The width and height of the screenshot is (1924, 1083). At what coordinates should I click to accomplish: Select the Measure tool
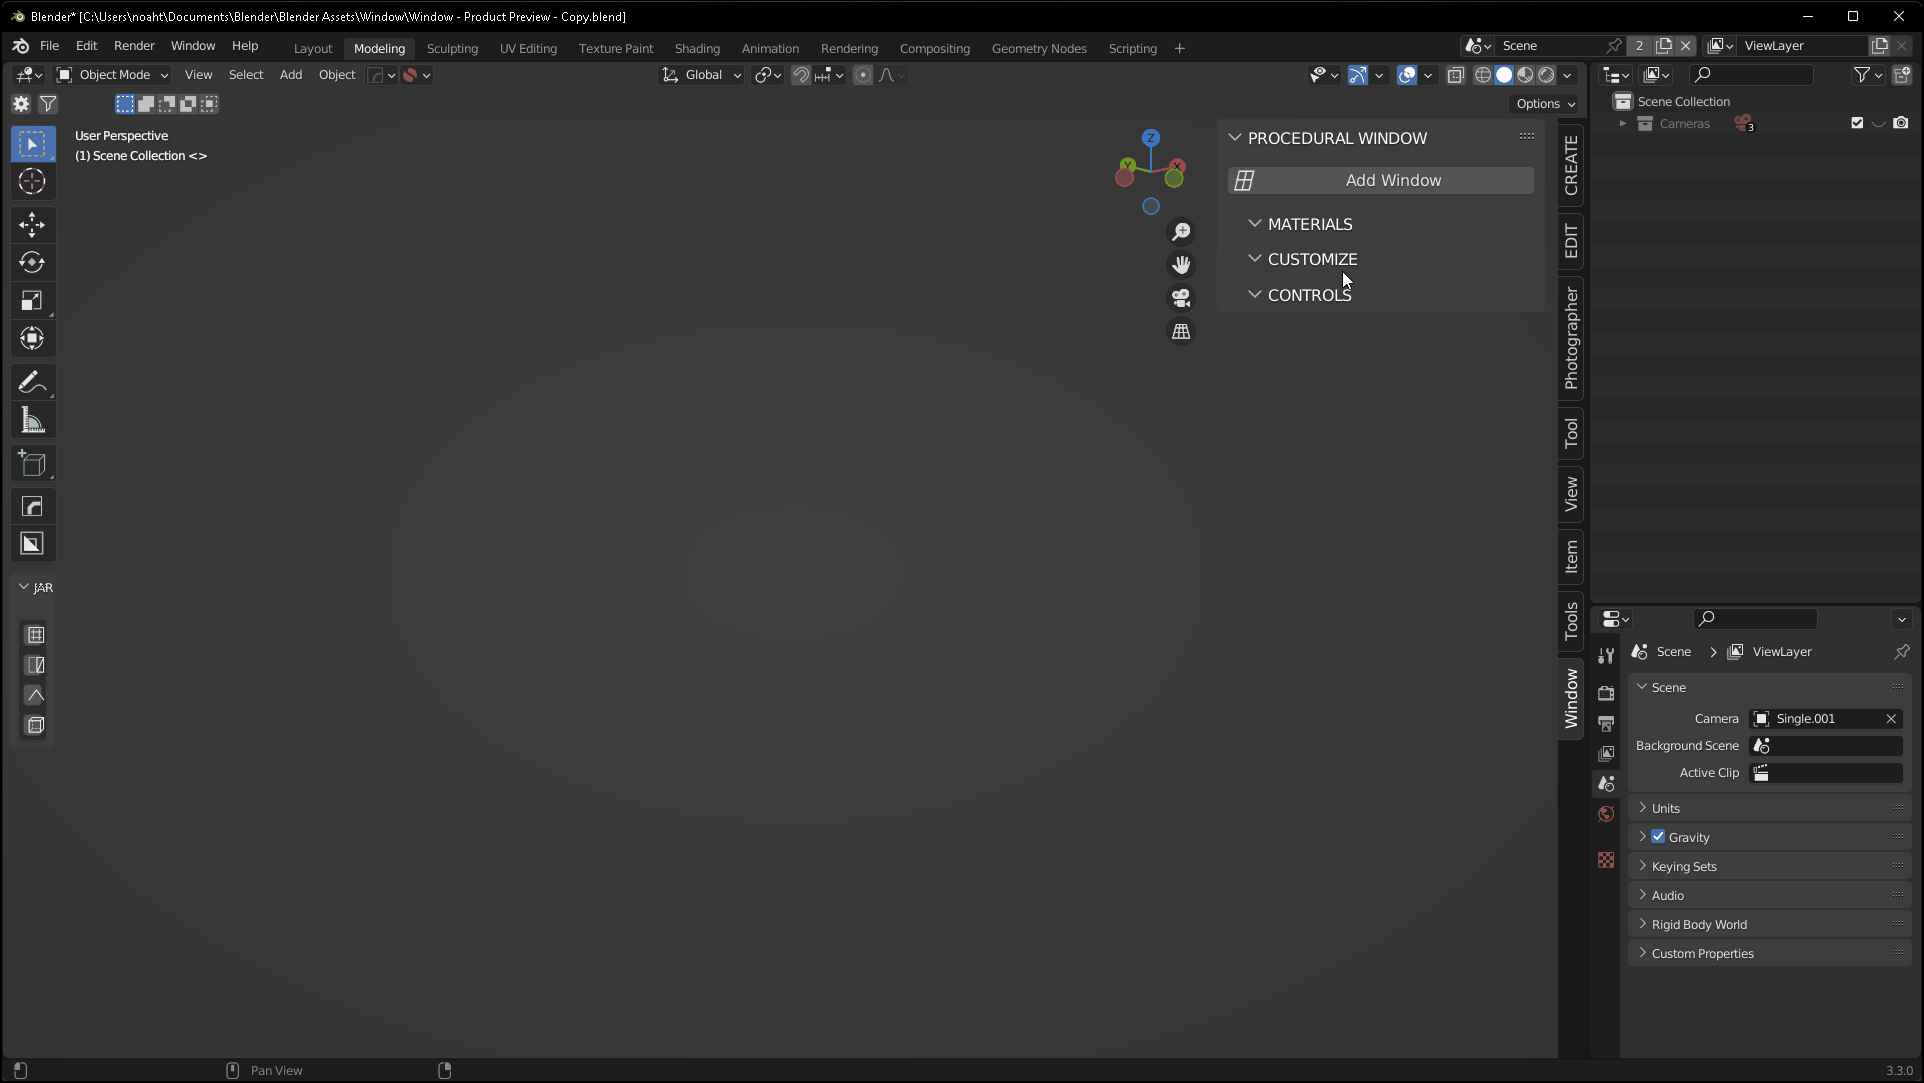coord(32,421)
